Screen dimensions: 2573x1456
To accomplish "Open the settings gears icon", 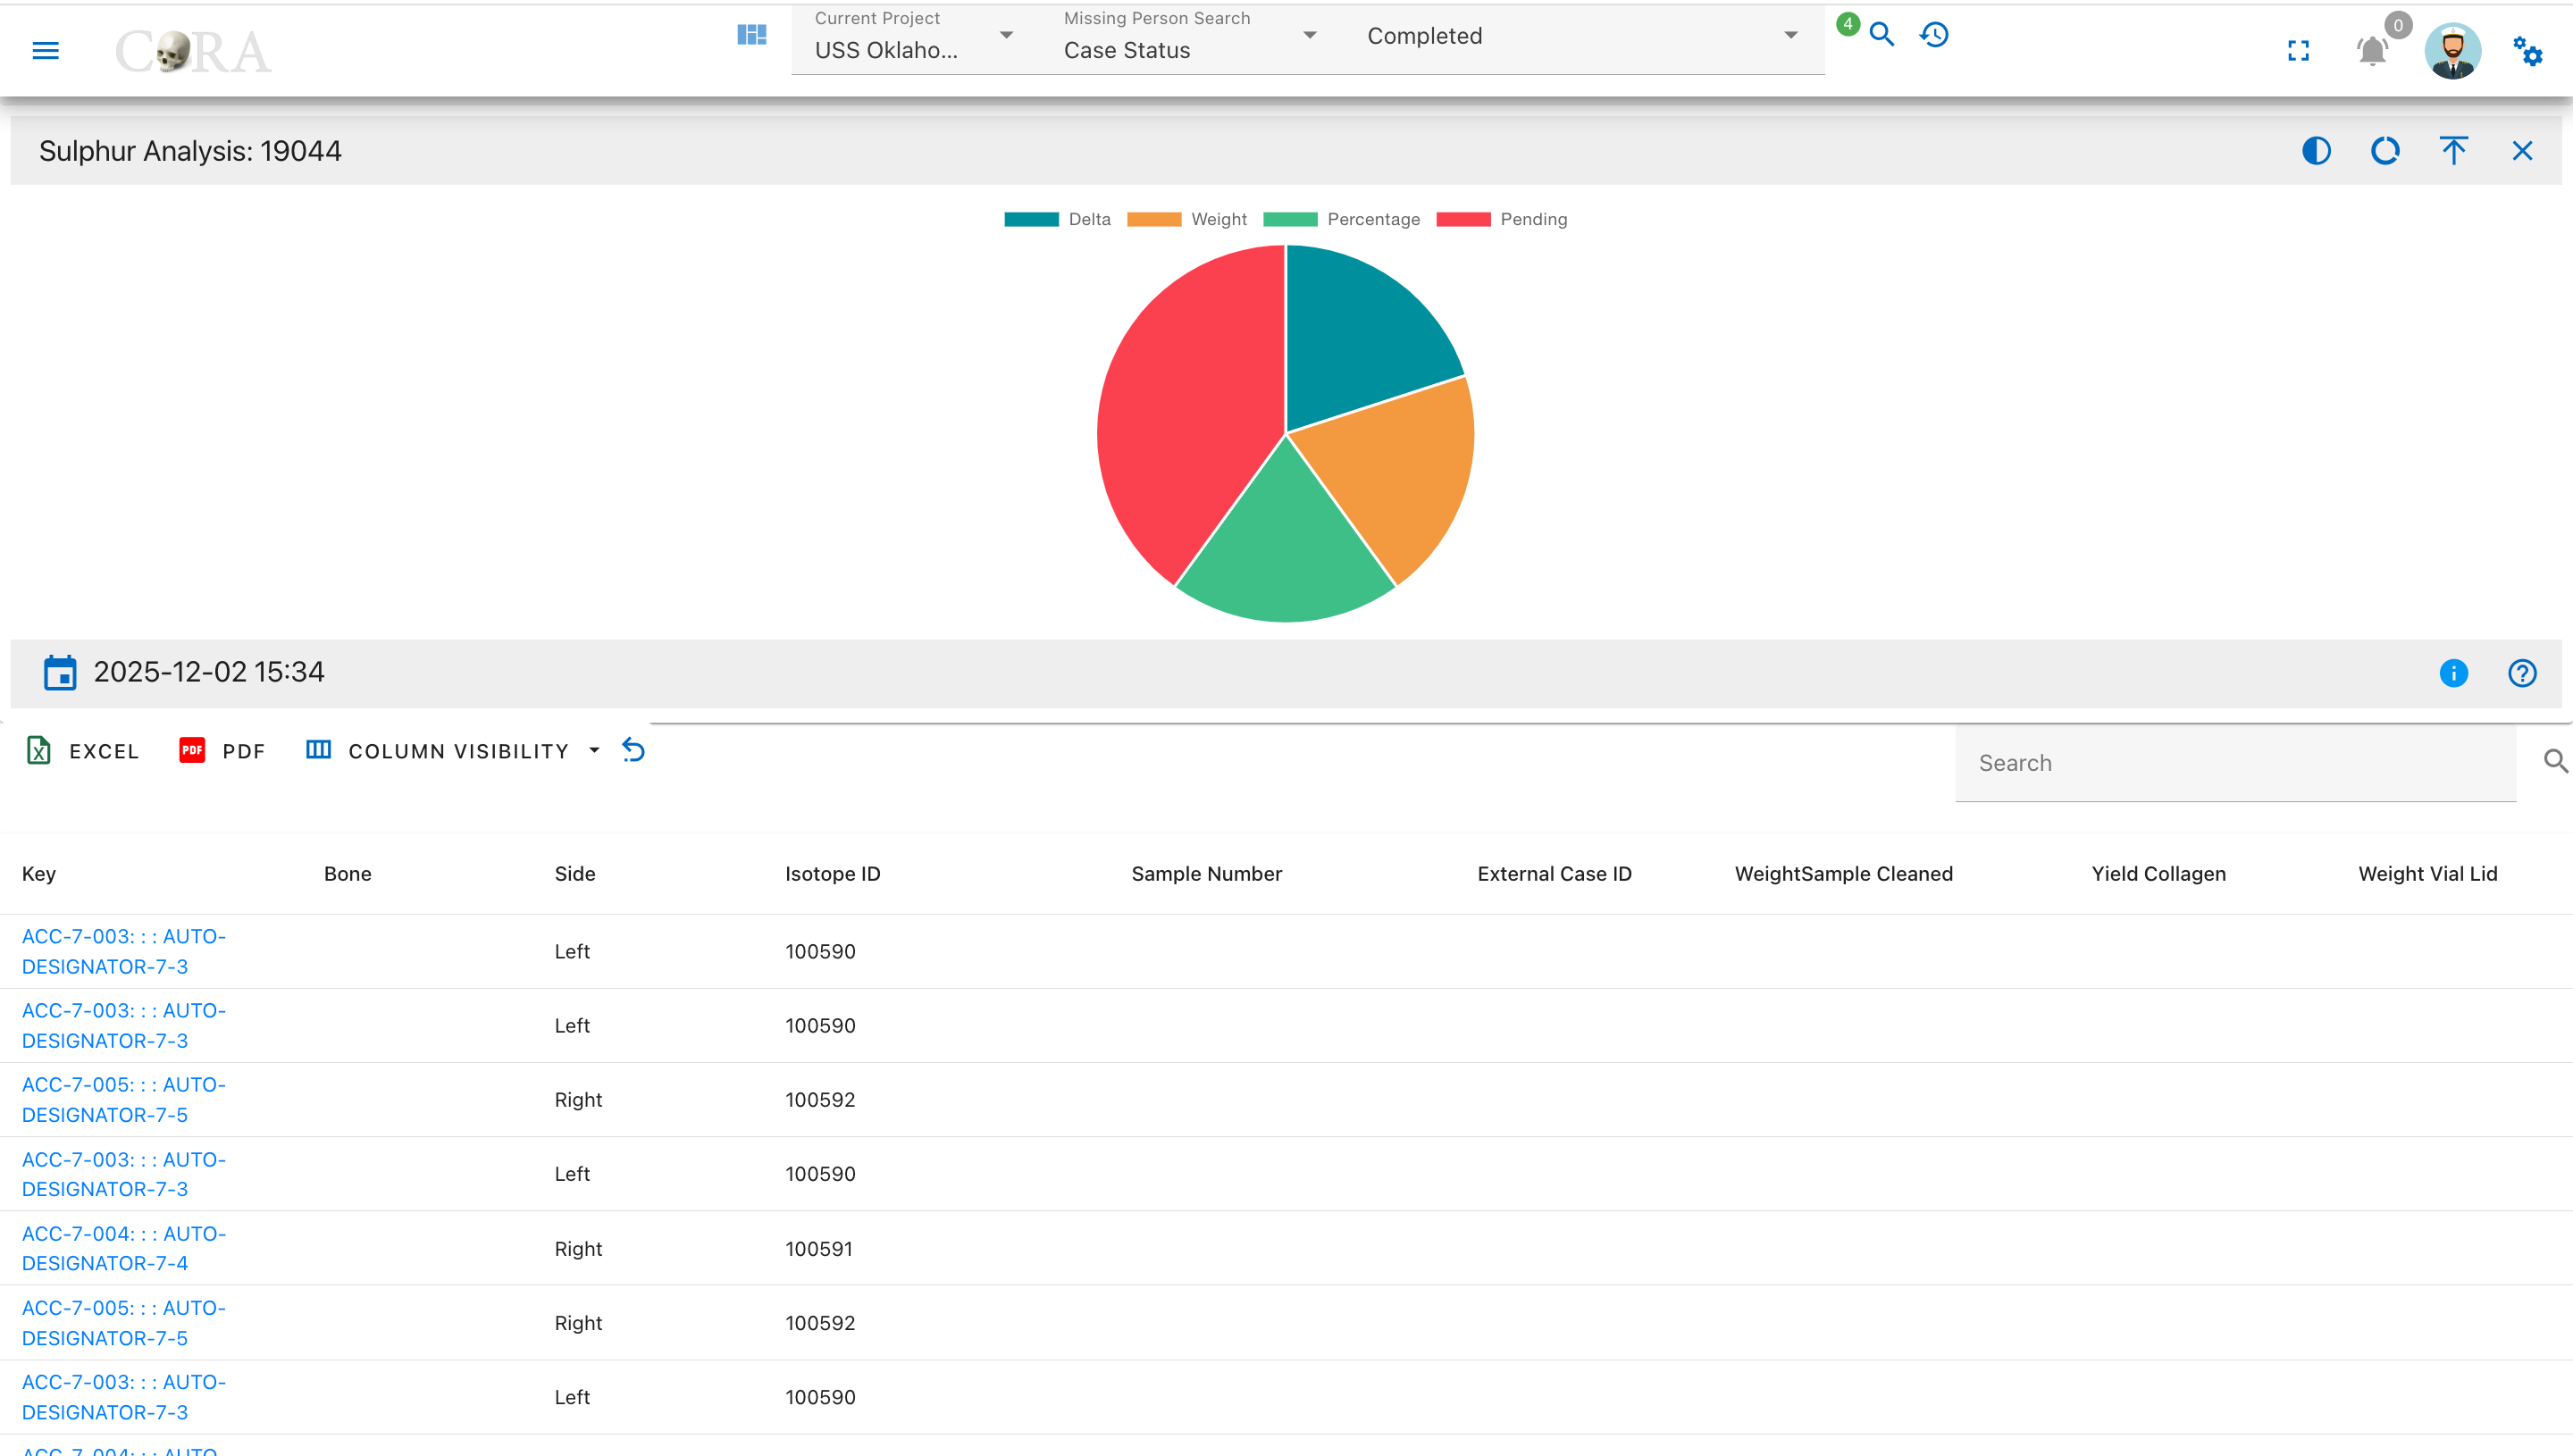I will coord(2527,50).
